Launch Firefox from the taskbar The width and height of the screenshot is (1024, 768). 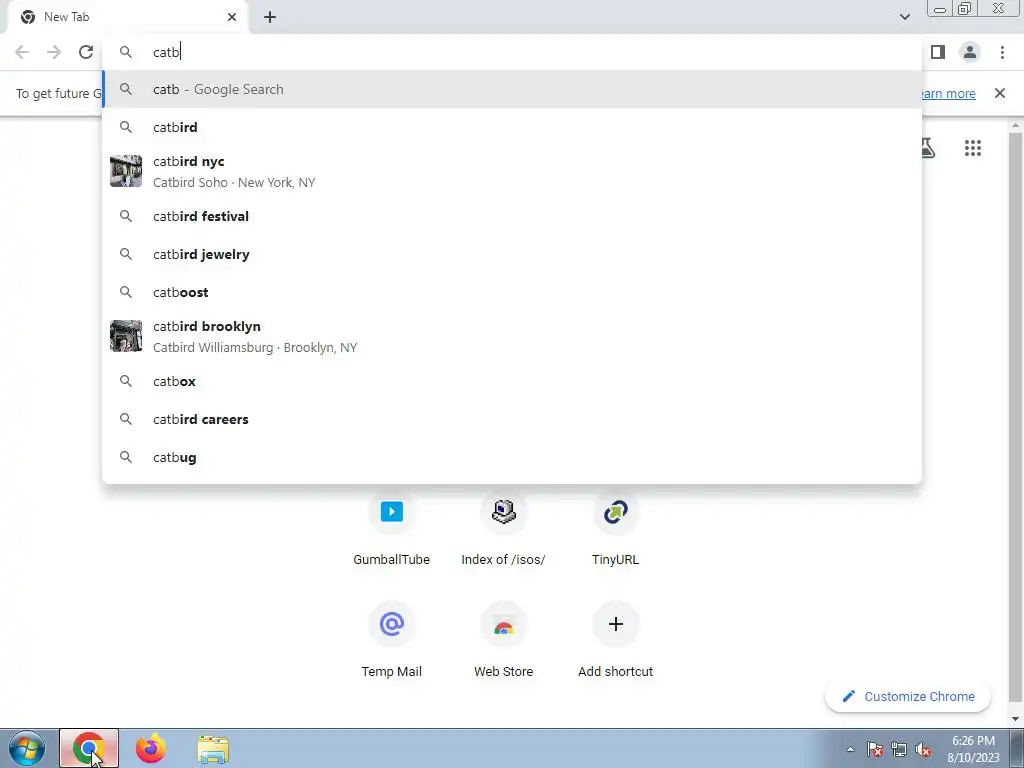(151, 748)
